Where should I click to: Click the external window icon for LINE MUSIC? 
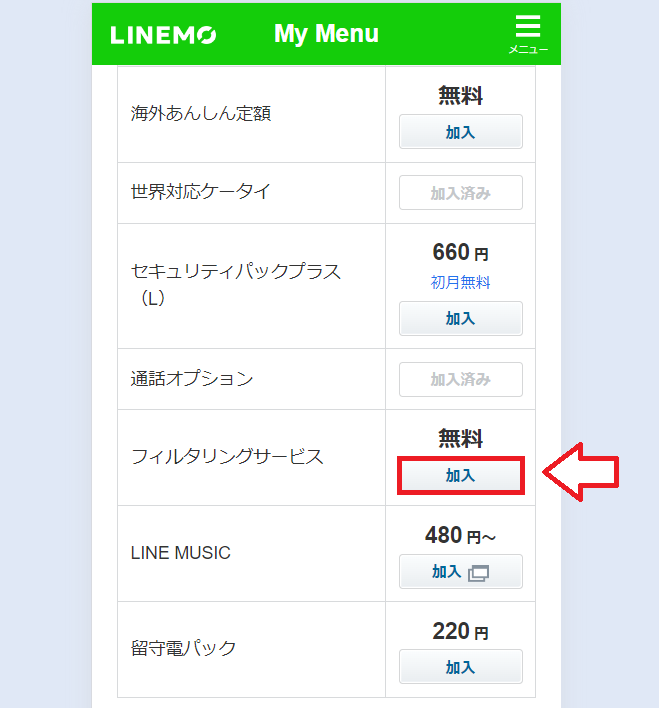click(x=479, y=573)
